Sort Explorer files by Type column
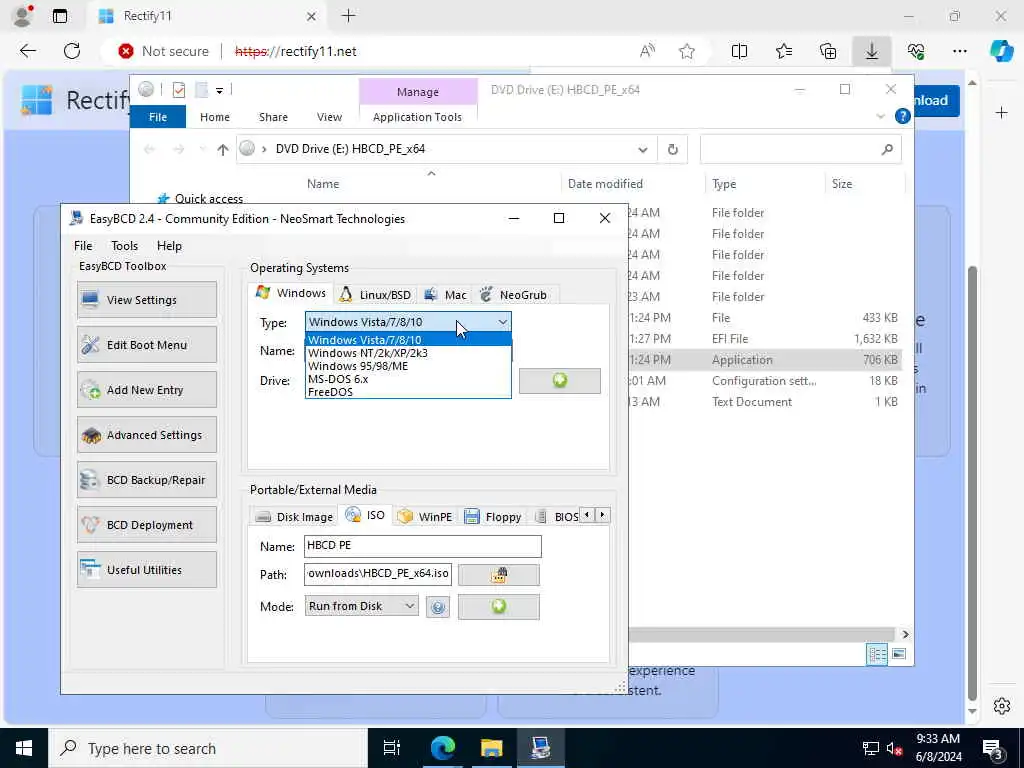Image resolution: width=1024 pixels, height=768 pixels. 724,184
